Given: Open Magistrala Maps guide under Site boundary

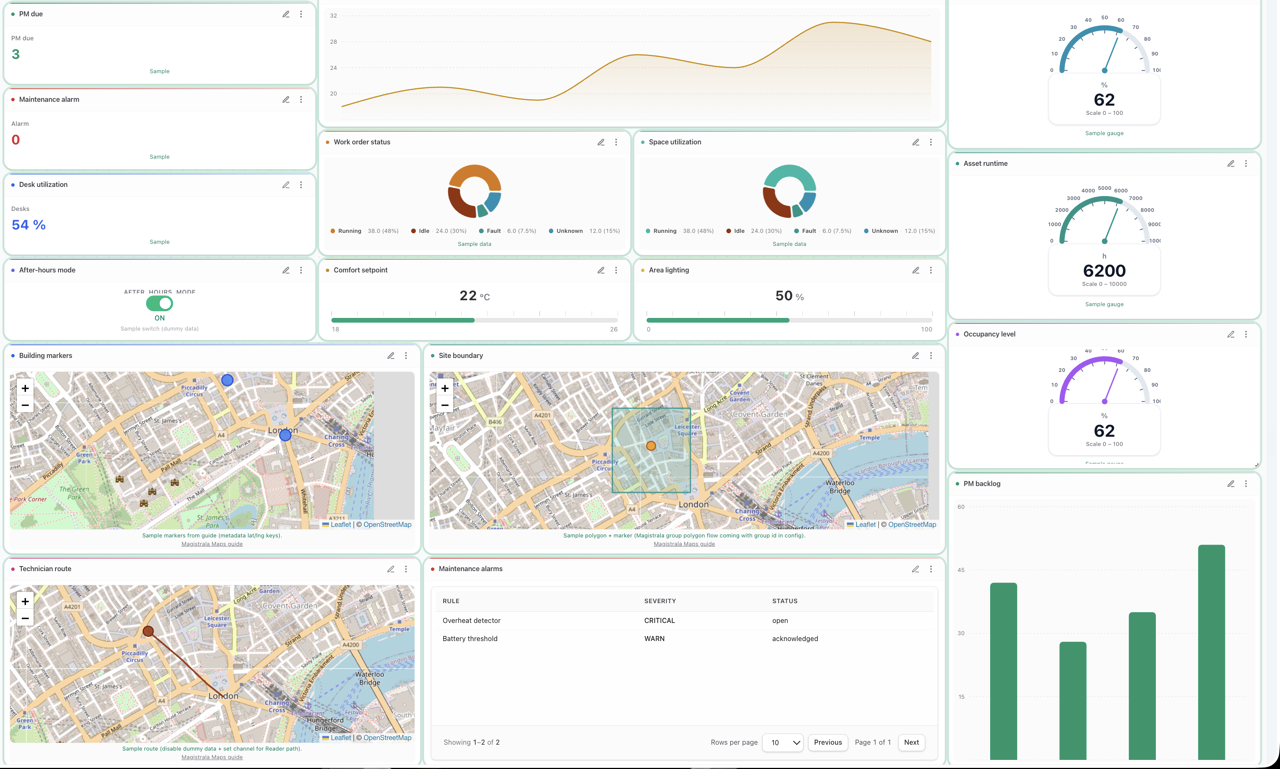Looking at the screenshot, I should (x=684, y=544).
